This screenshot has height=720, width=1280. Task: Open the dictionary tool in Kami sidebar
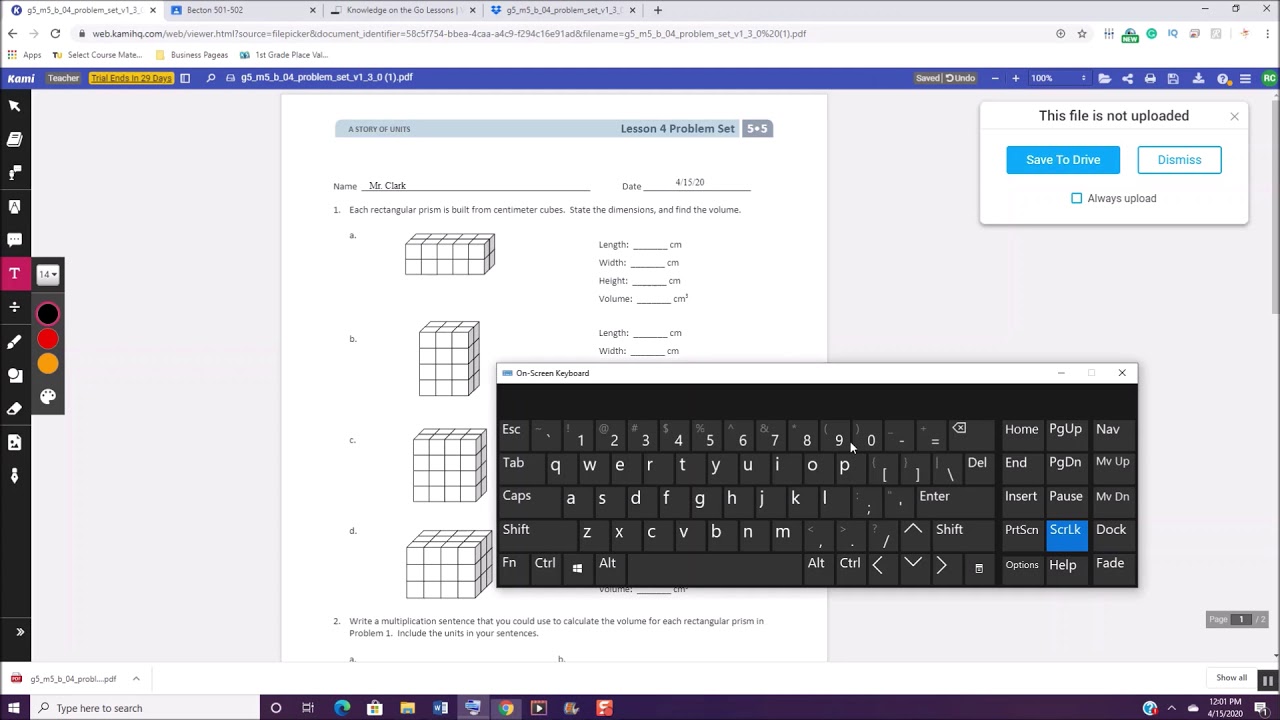15,139
